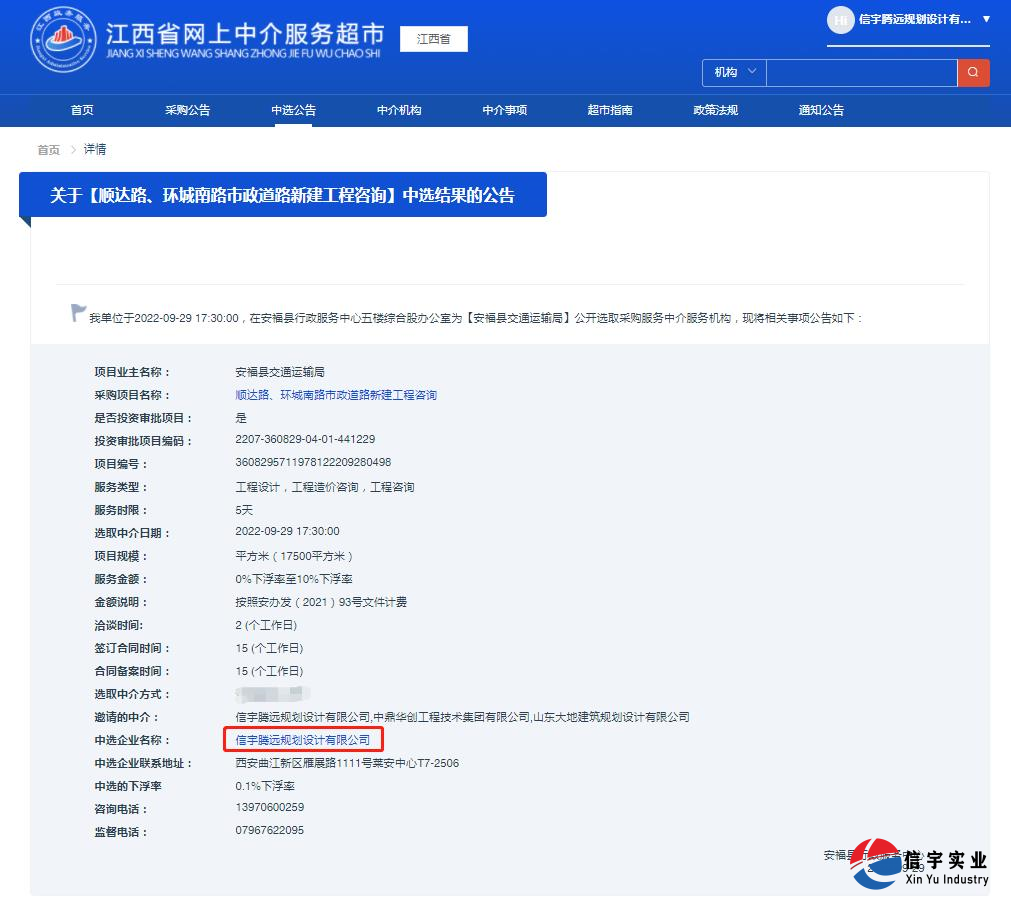Click the 顺达路、环城南路 project name link
The image size is (1011, 905).
coord(335,394)
